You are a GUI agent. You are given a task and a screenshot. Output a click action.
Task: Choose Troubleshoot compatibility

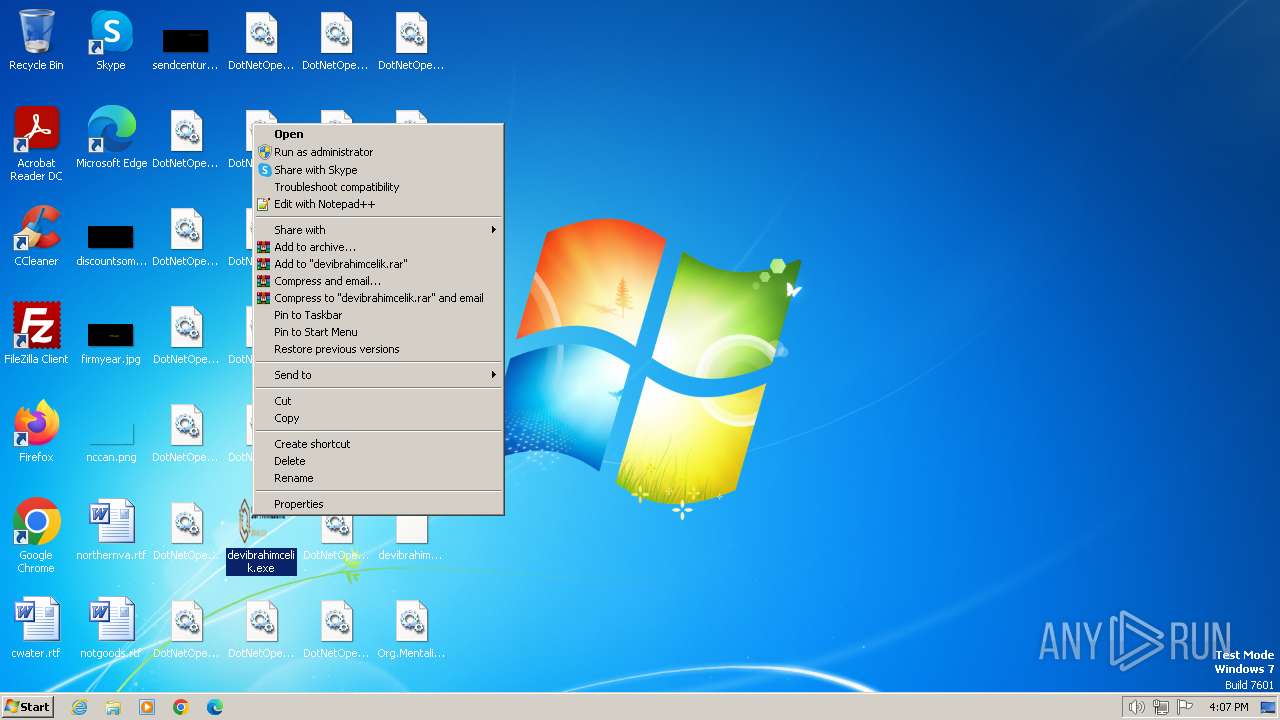tap(378, 187)
